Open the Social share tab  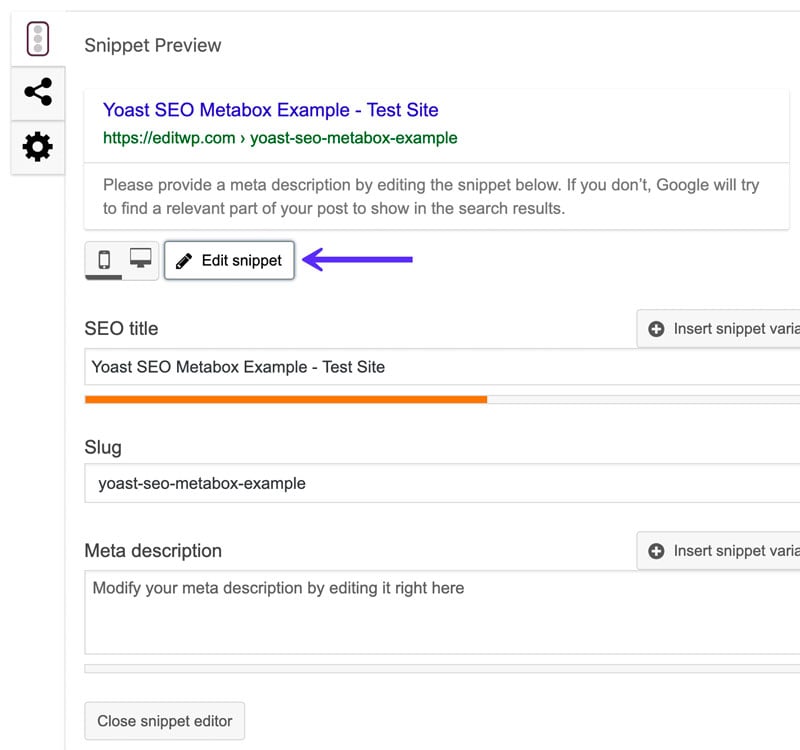point(38,92)
